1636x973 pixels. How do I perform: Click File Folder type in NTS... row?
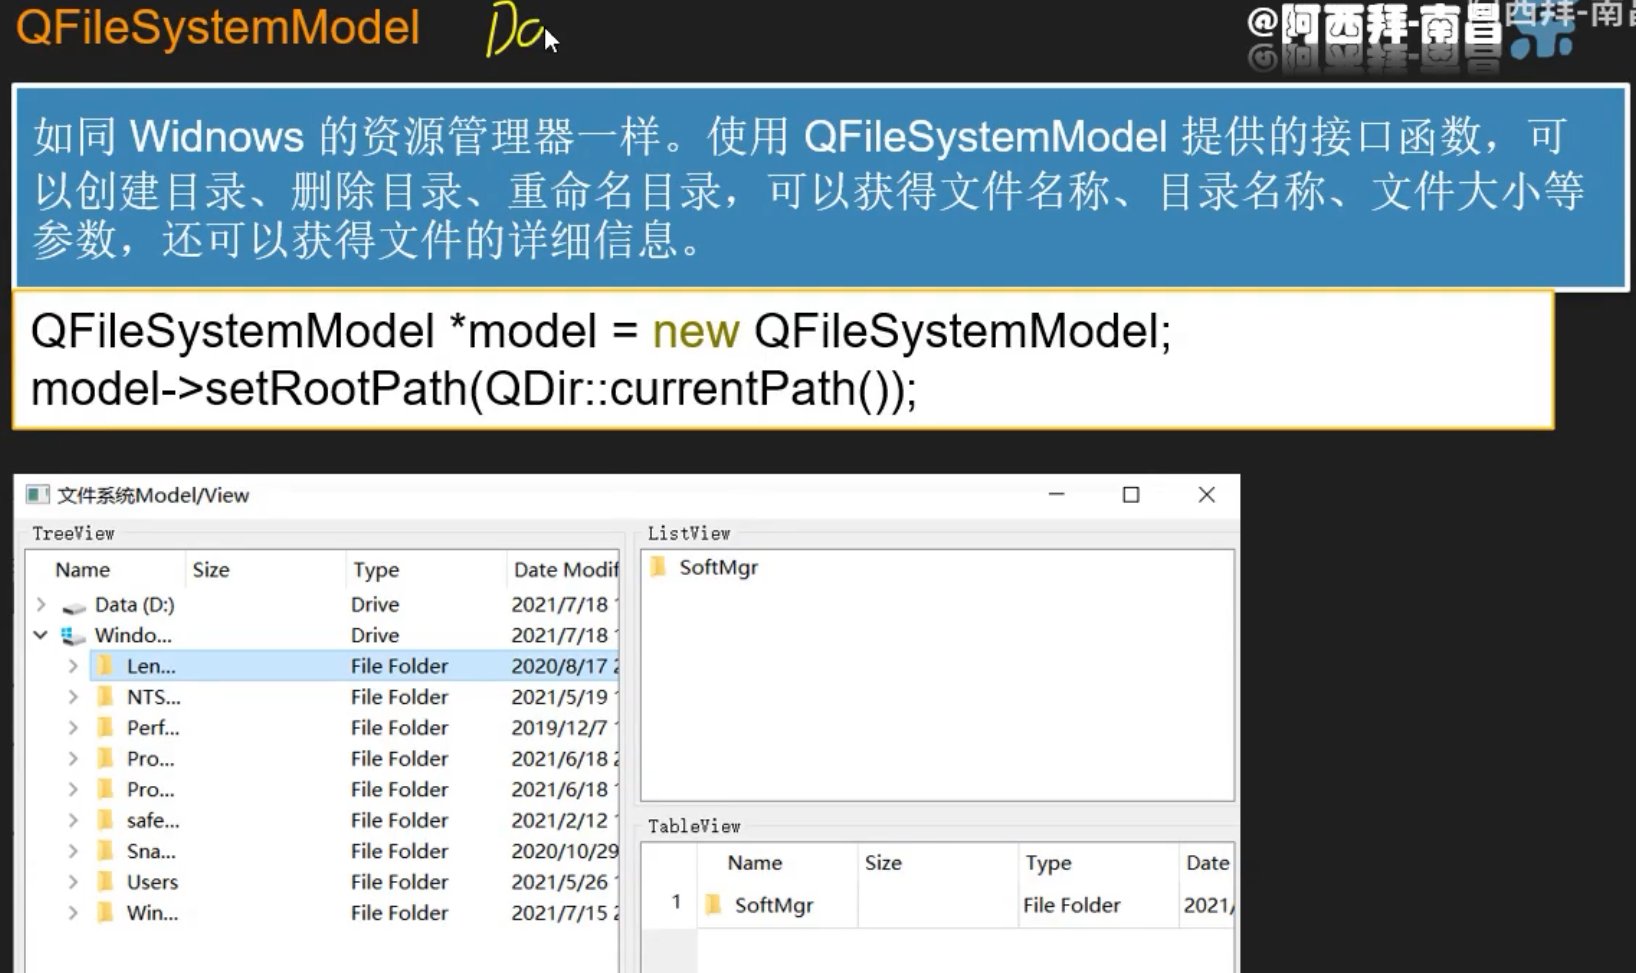click(x=399, y=697)
